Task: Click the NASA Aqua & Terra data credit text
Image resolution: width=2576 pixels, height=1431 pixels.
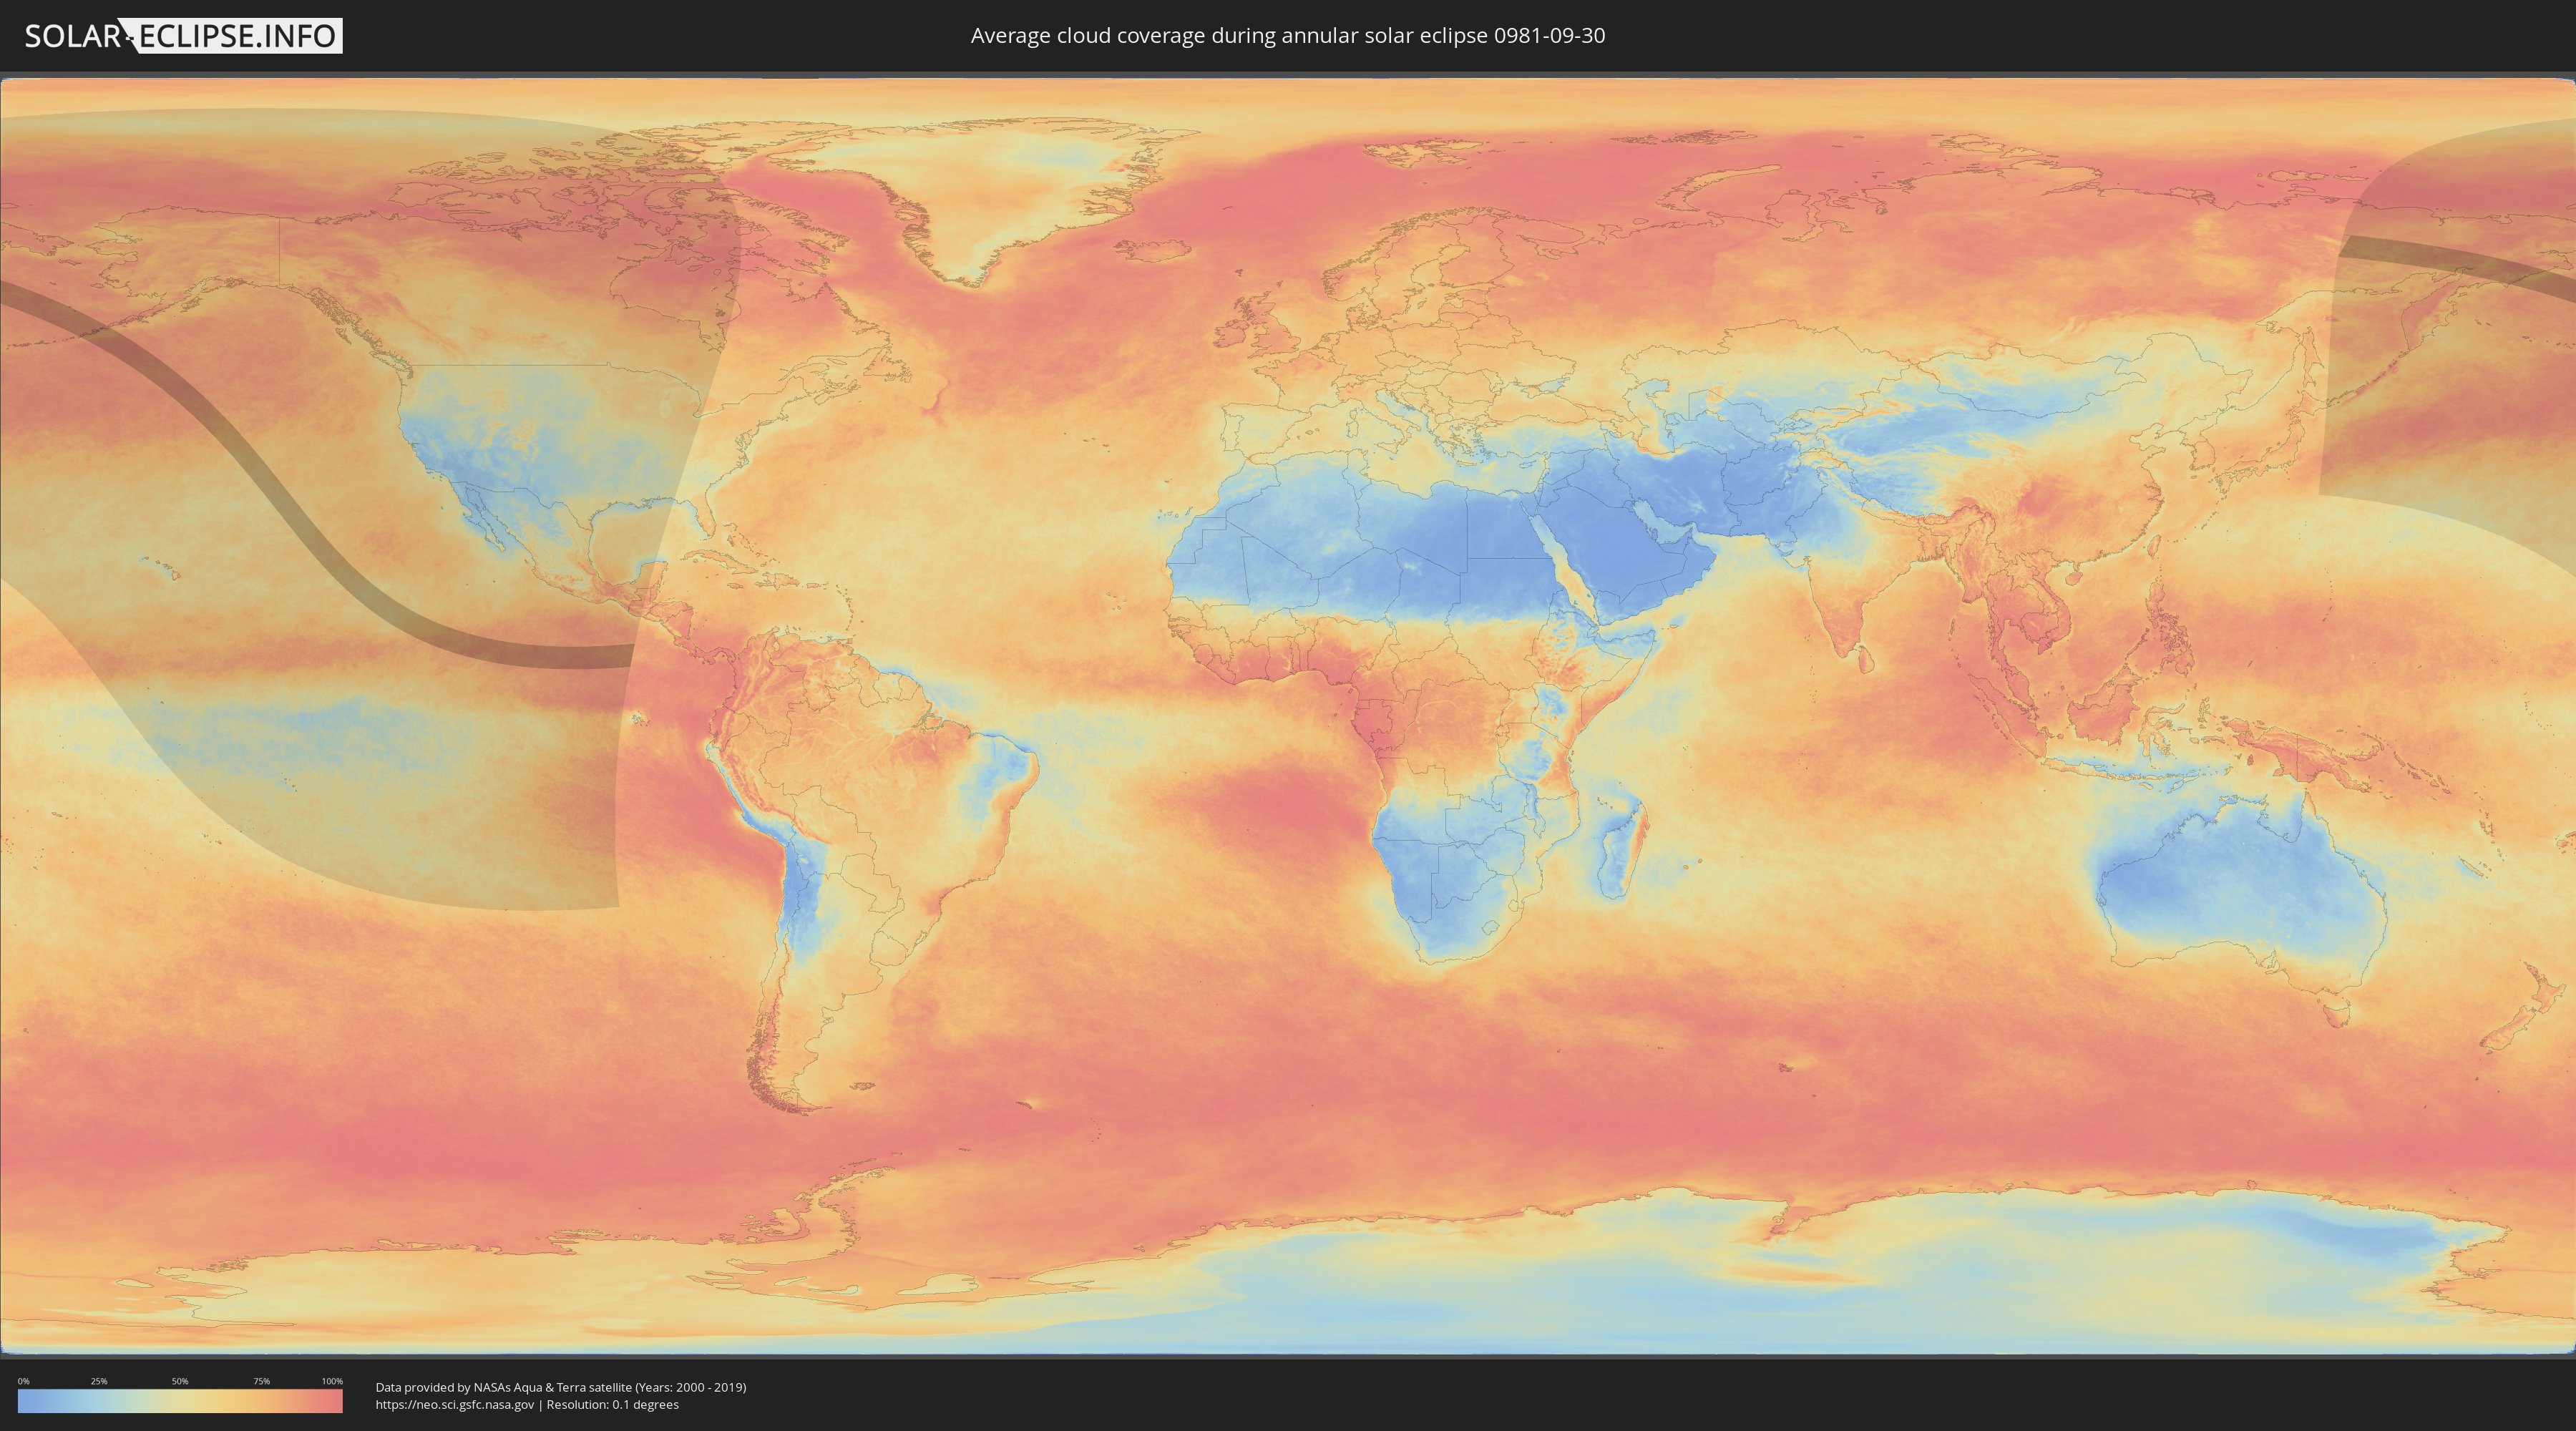Action: coord(561,1387)
